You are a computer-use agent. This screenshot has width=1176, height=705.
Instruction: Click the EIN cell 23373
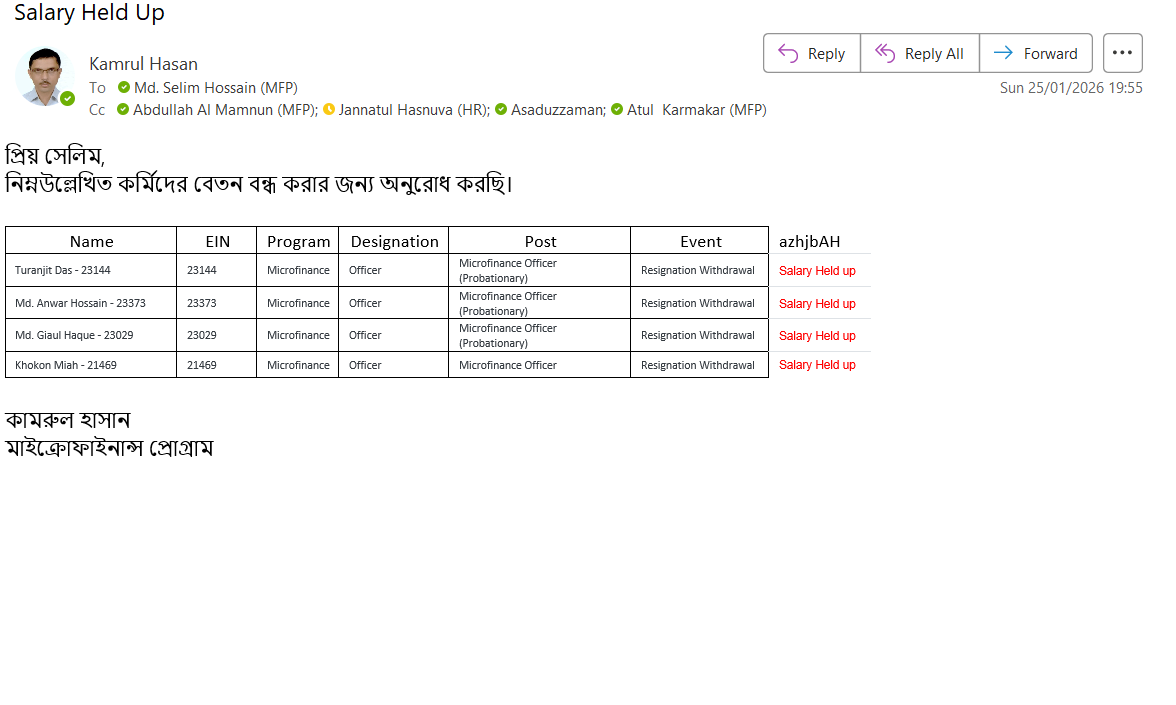click(x=202, y=303)
